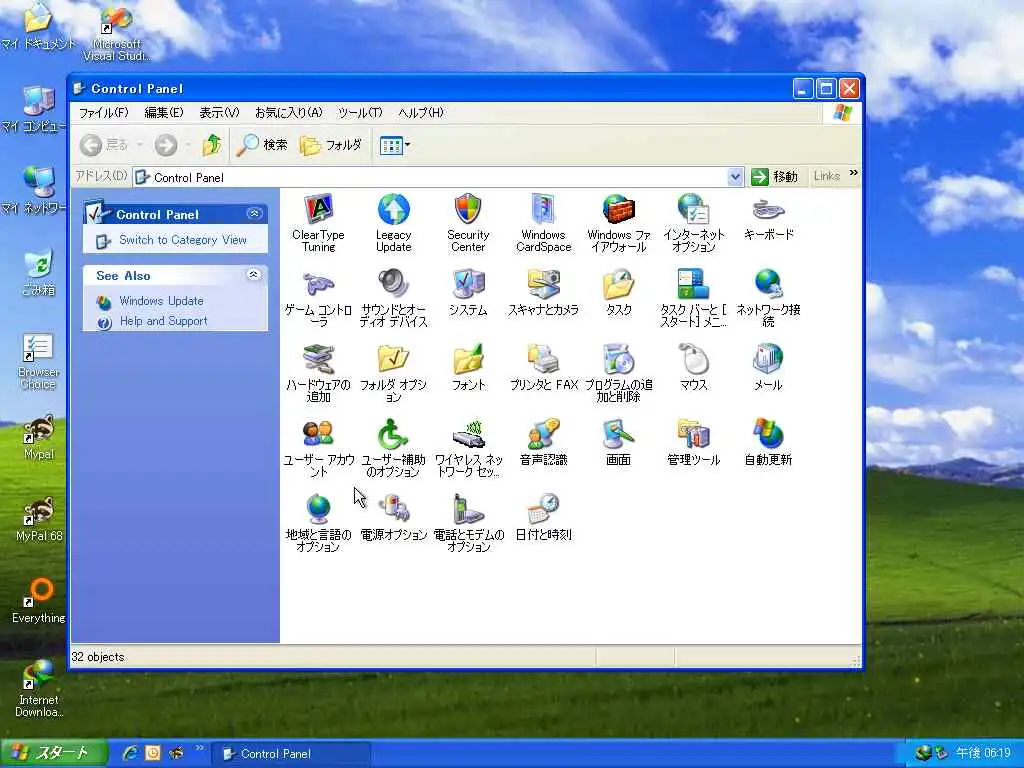
Task: Open Automatic Updates (自動更新)
Action: click(769, 442)
